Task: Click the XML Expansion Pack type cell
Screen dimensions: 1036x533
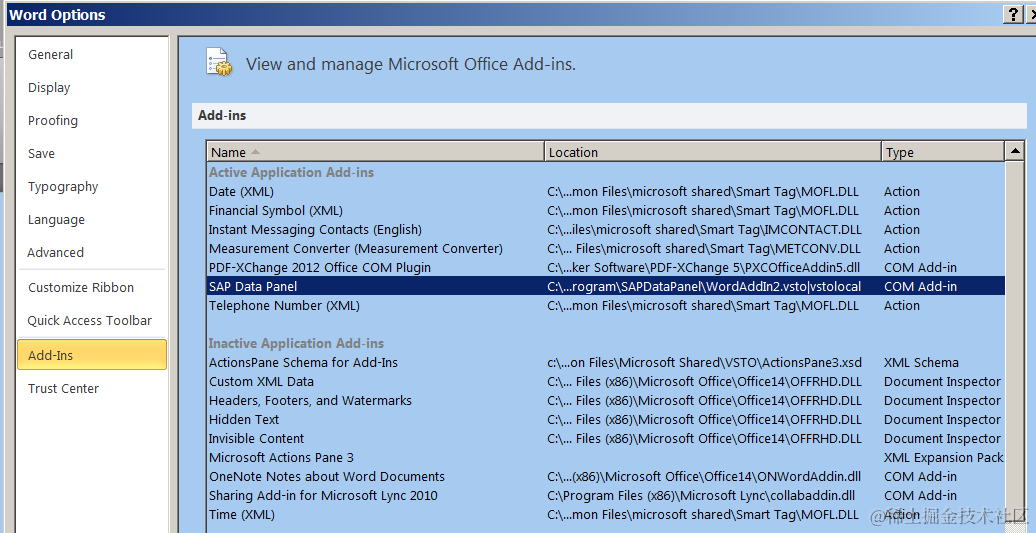Action: 944,458
